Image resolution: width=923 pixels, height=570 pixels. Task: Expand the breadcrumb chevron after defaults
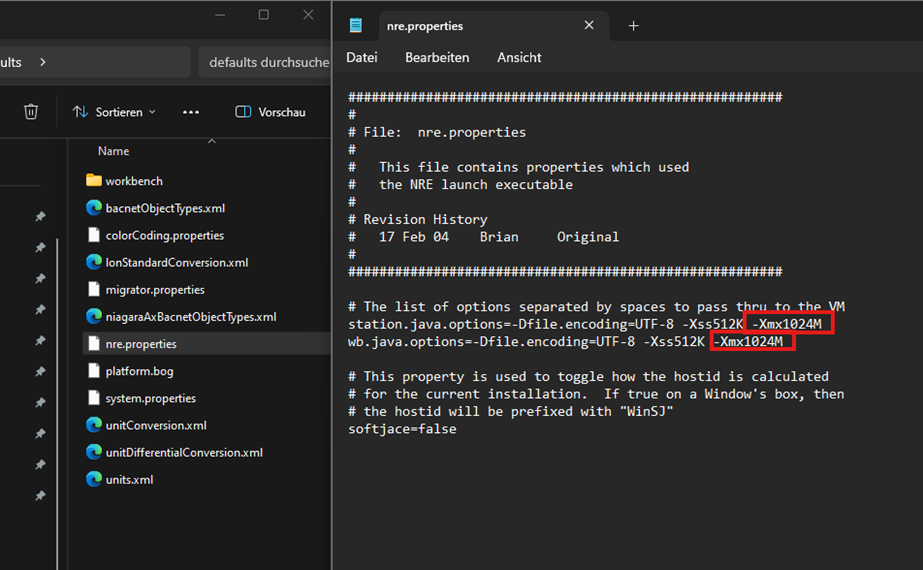point(42,62)
